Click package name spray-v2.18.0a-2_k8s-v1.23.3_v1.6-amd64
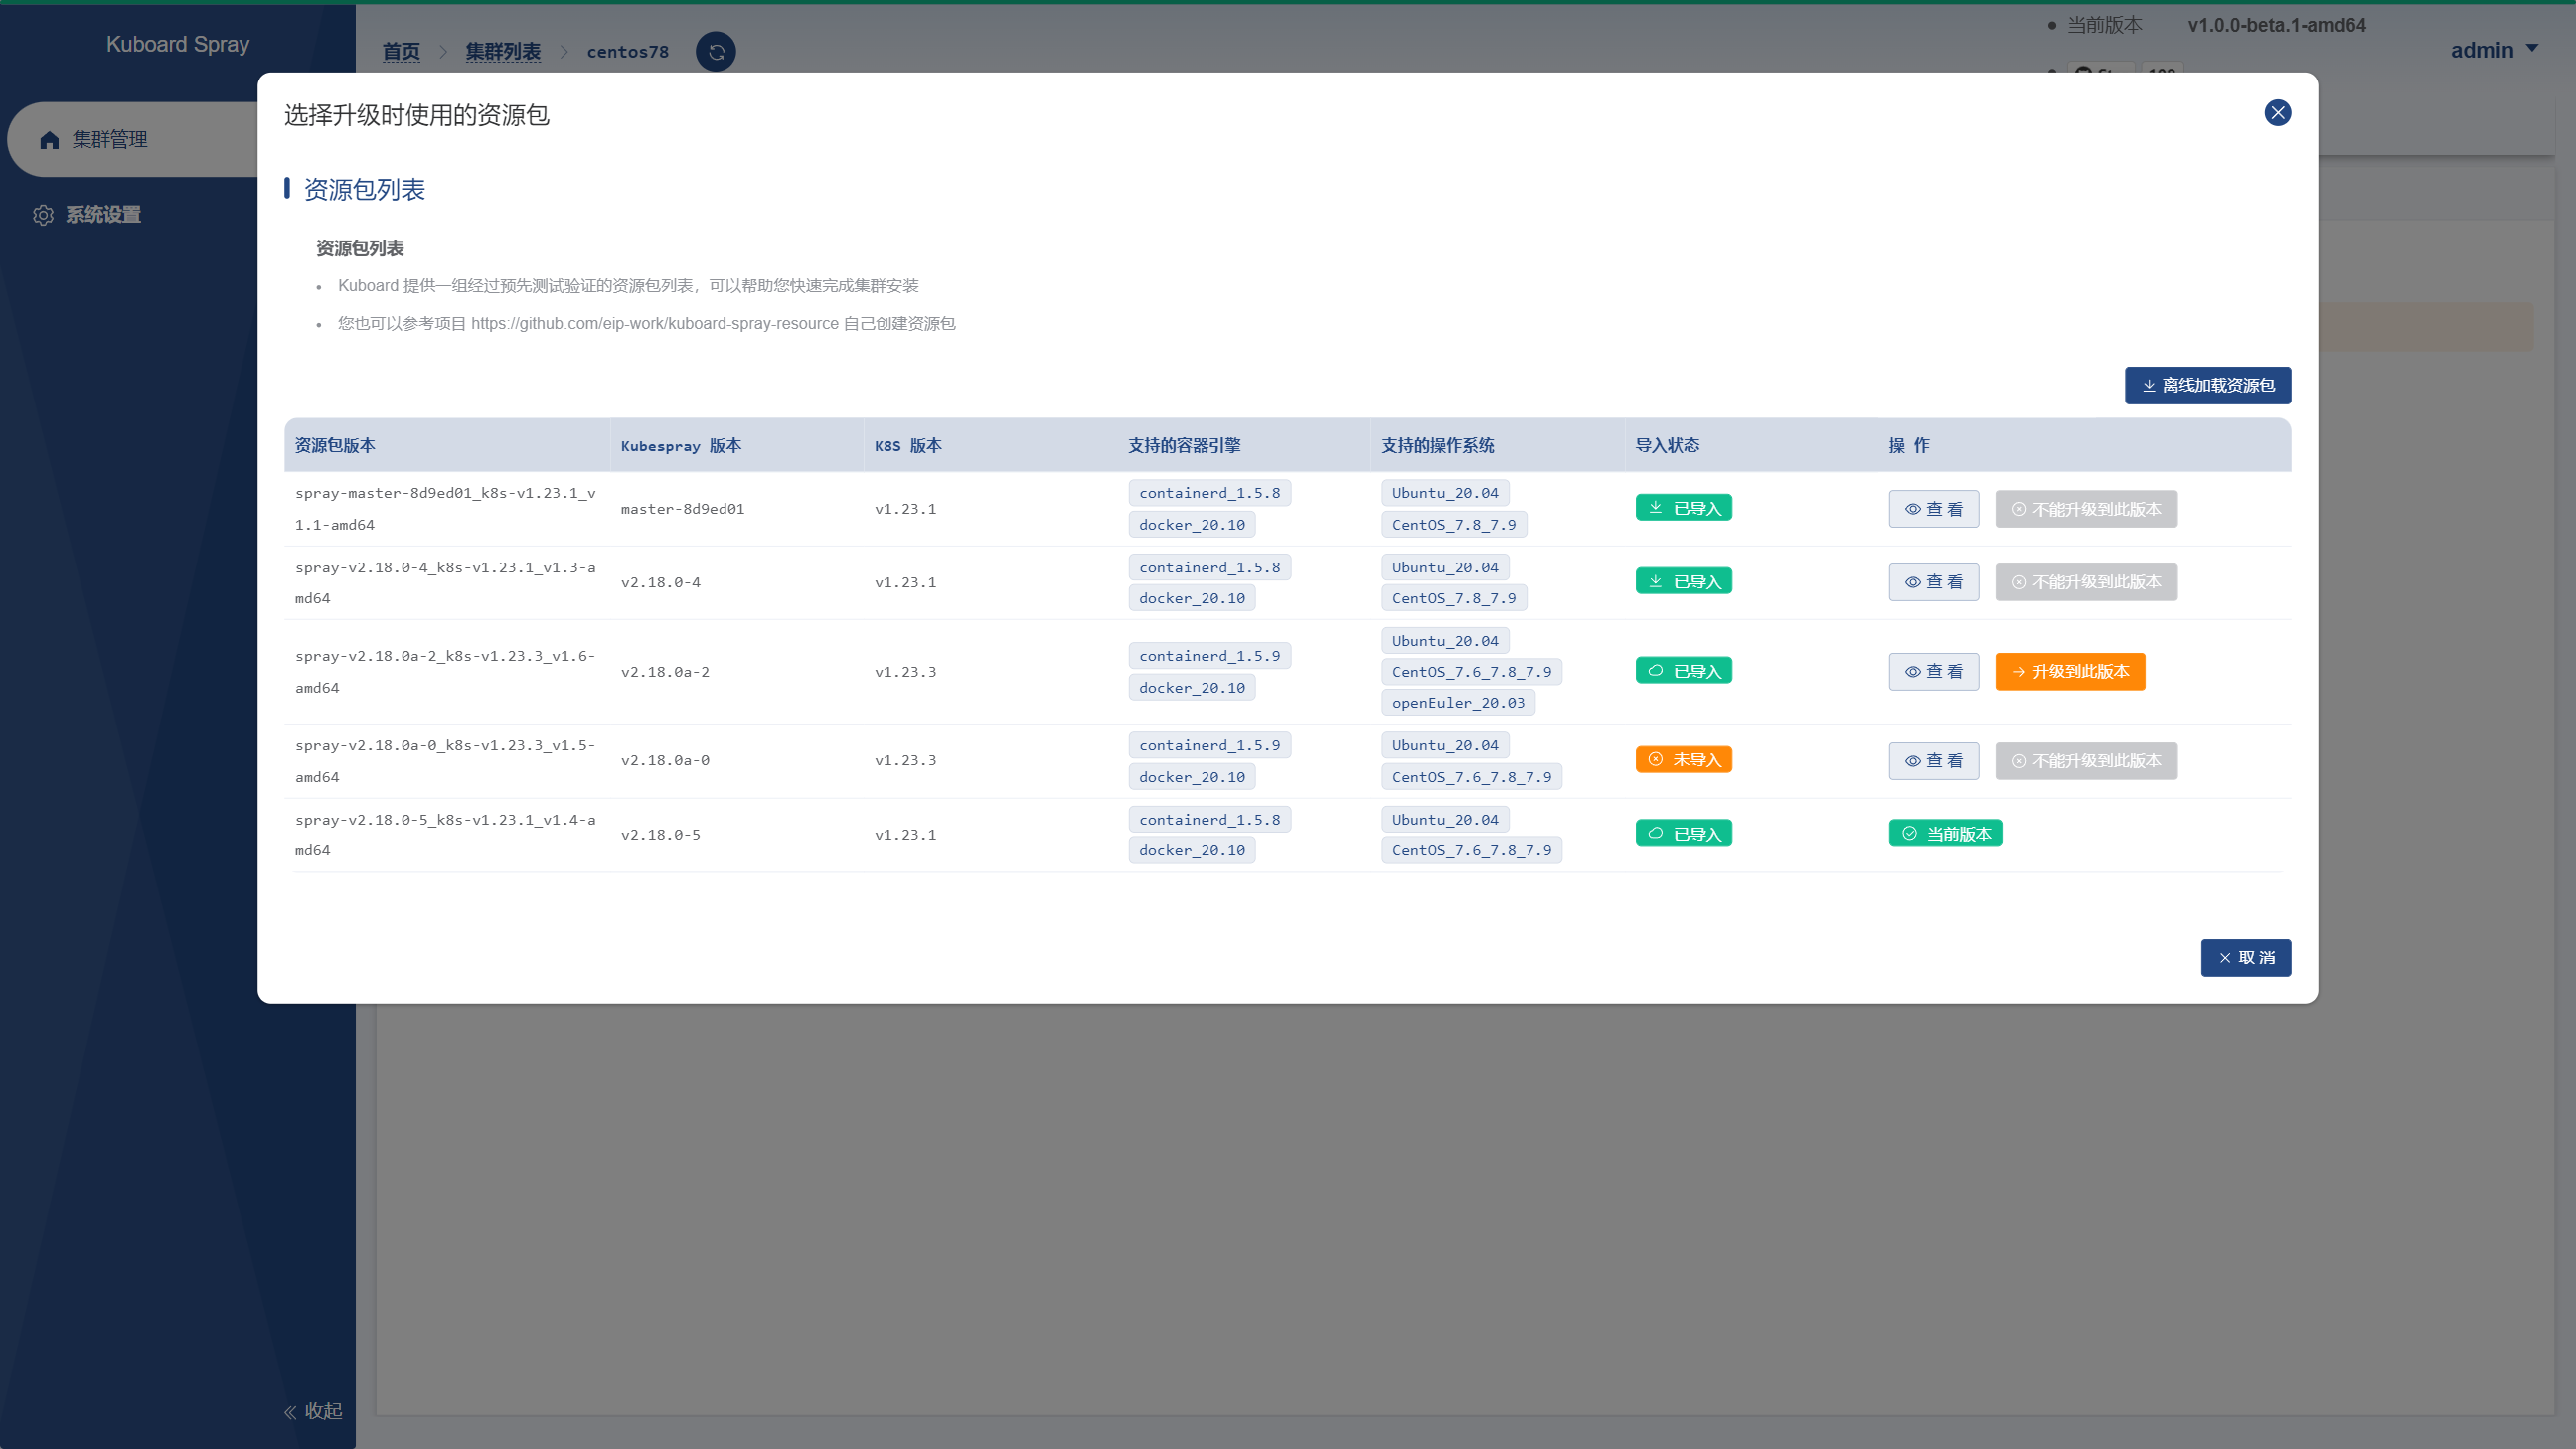Image resolution: width=2576 pixels, height=1449 pixels. (x=445, y=672)
